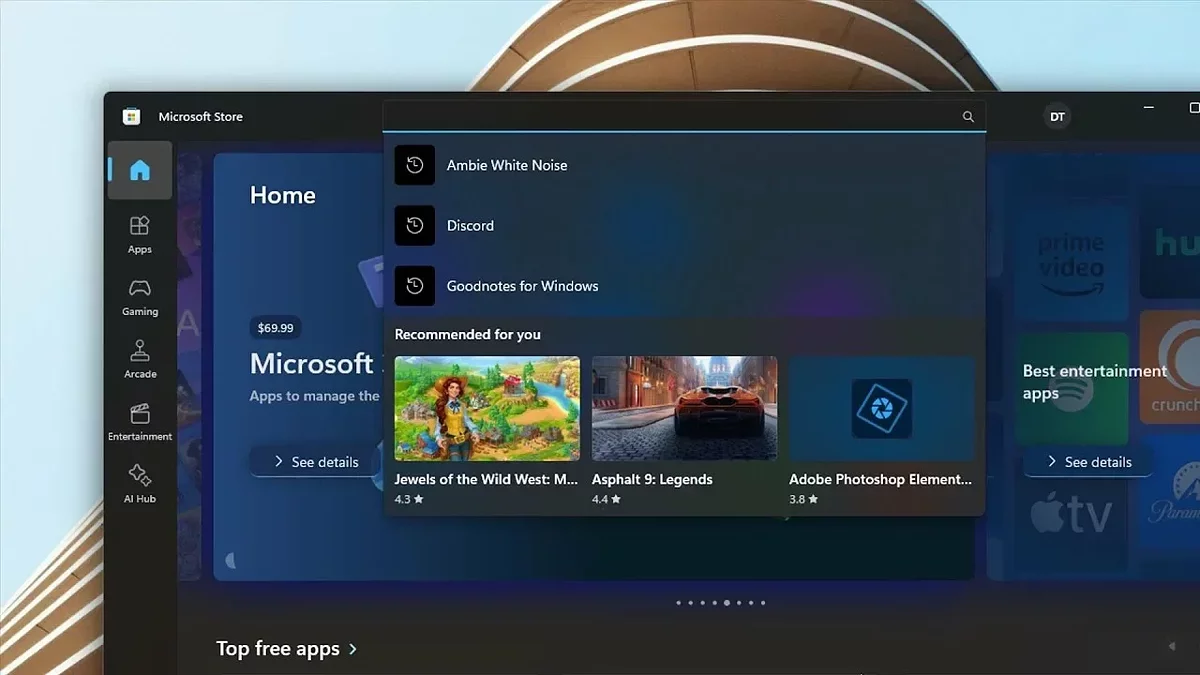Open the AI Hub section
The height and width of the screenshot is (675, 1200).
coord(140,483)
